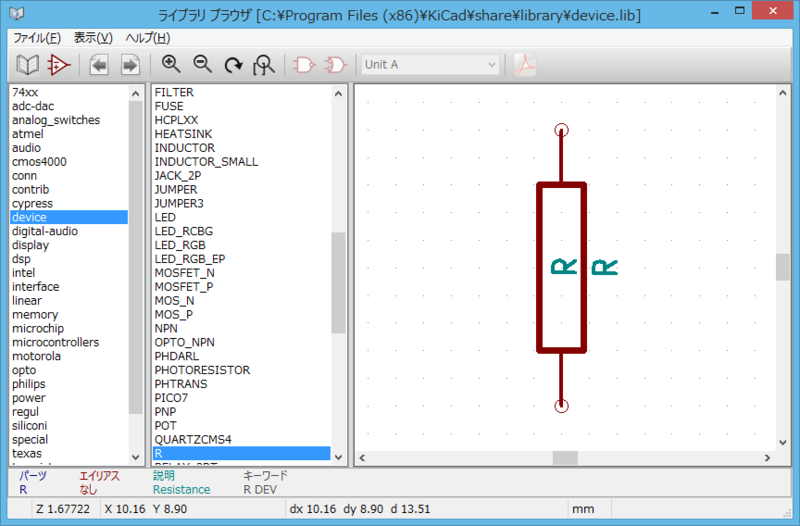800x526 pixels.
Task: Select the highlighted R component
Action: (x=242, y=454)
